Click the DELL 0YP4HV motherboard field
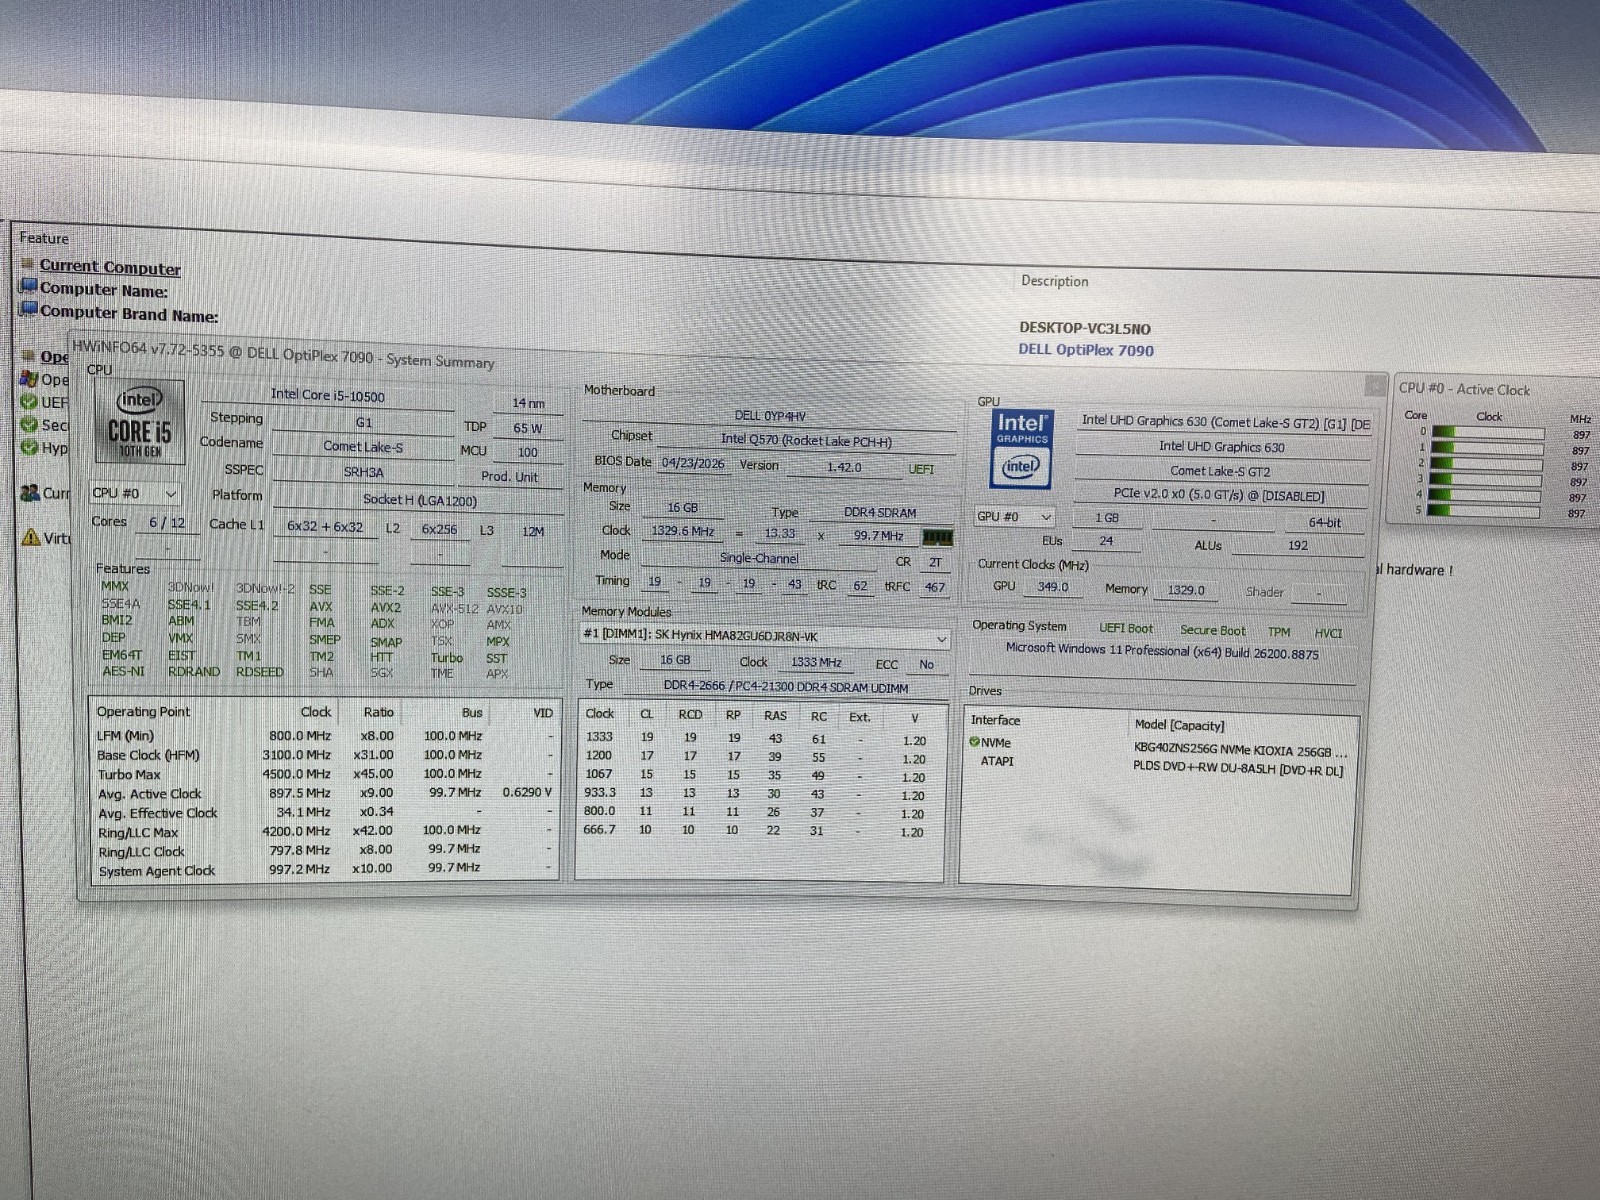The image size is (1600, 1200). pos(769,416)
